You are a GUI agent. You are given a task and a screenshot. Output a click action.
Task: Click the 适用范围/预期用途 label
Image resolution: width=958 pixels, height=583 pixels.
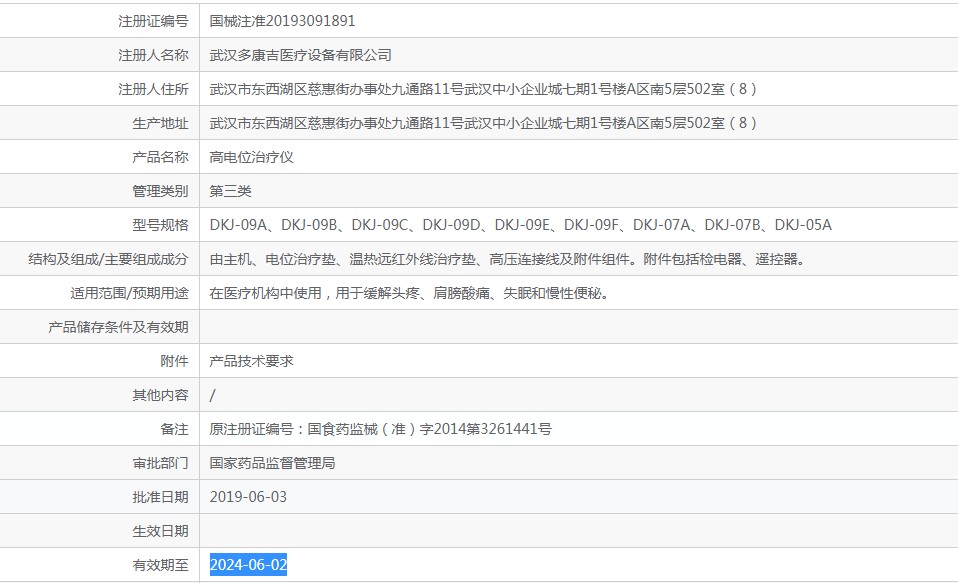click(129, 293)
